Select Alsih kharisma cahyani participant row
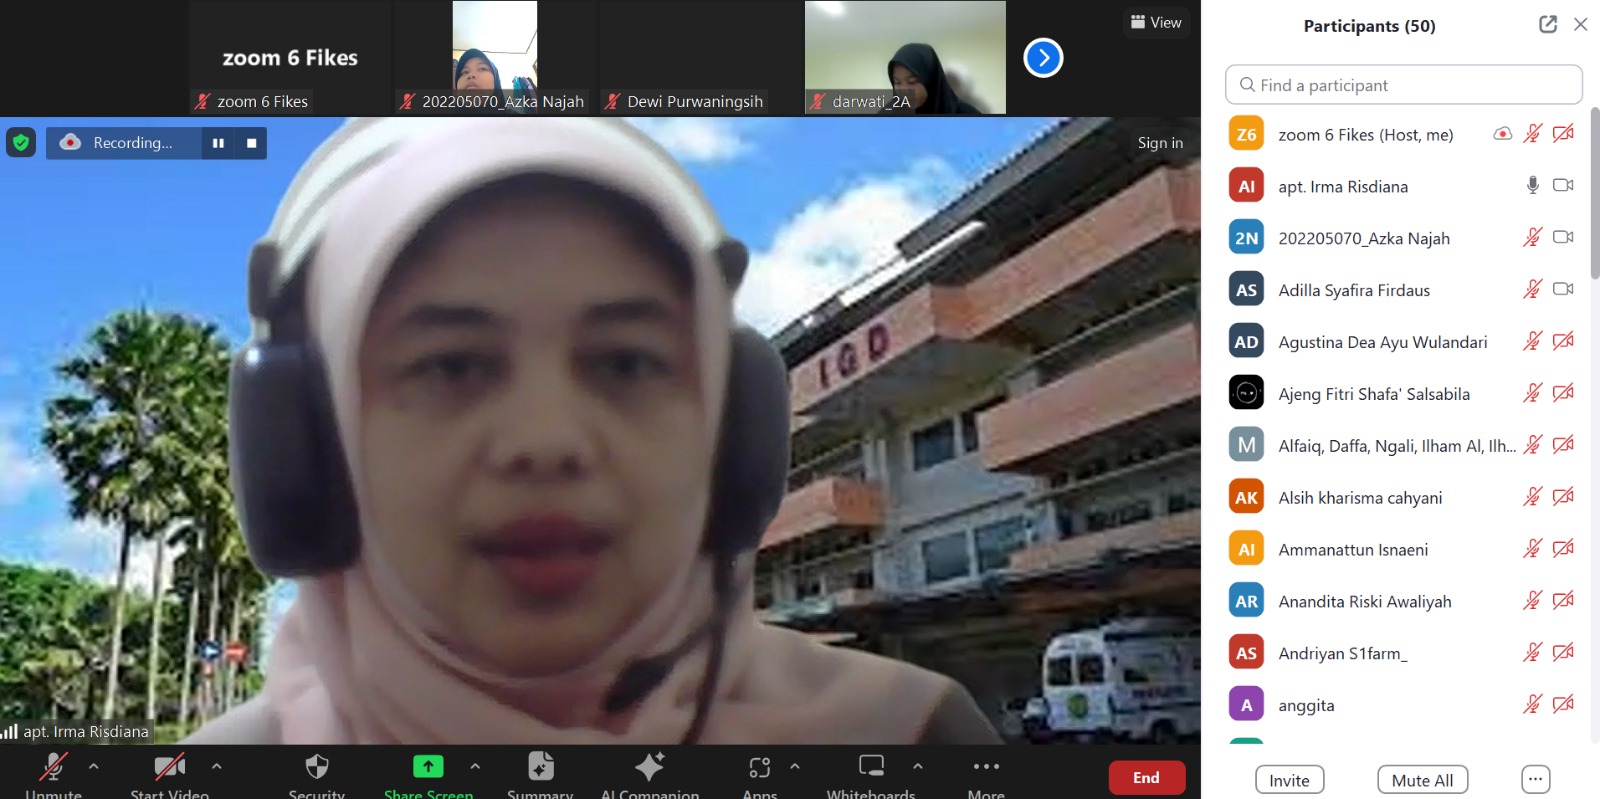 [1403, 497]
